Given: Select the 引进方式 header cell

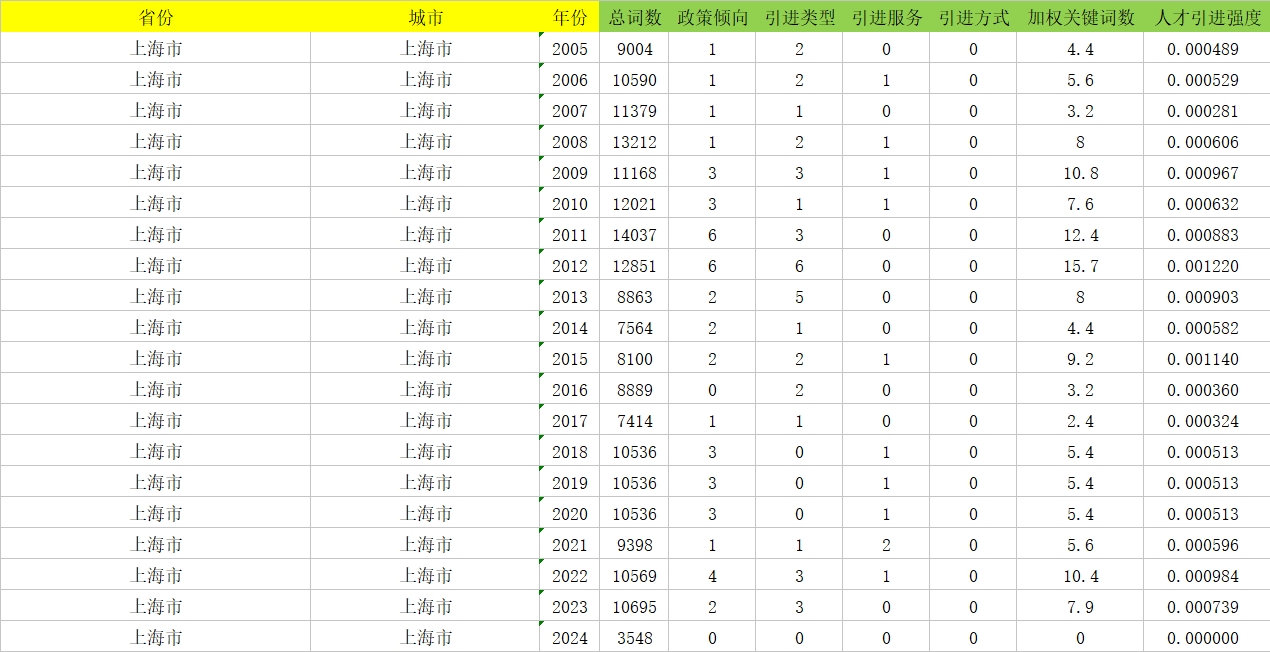Looking at the screenshot, I should (x=973, y=17).
